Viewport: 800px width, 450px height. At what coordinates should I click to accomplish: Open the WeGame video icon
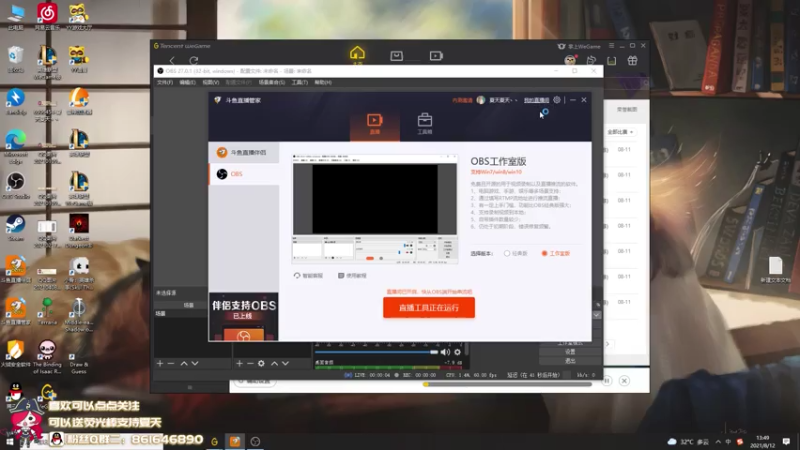[x=436, y=56]
